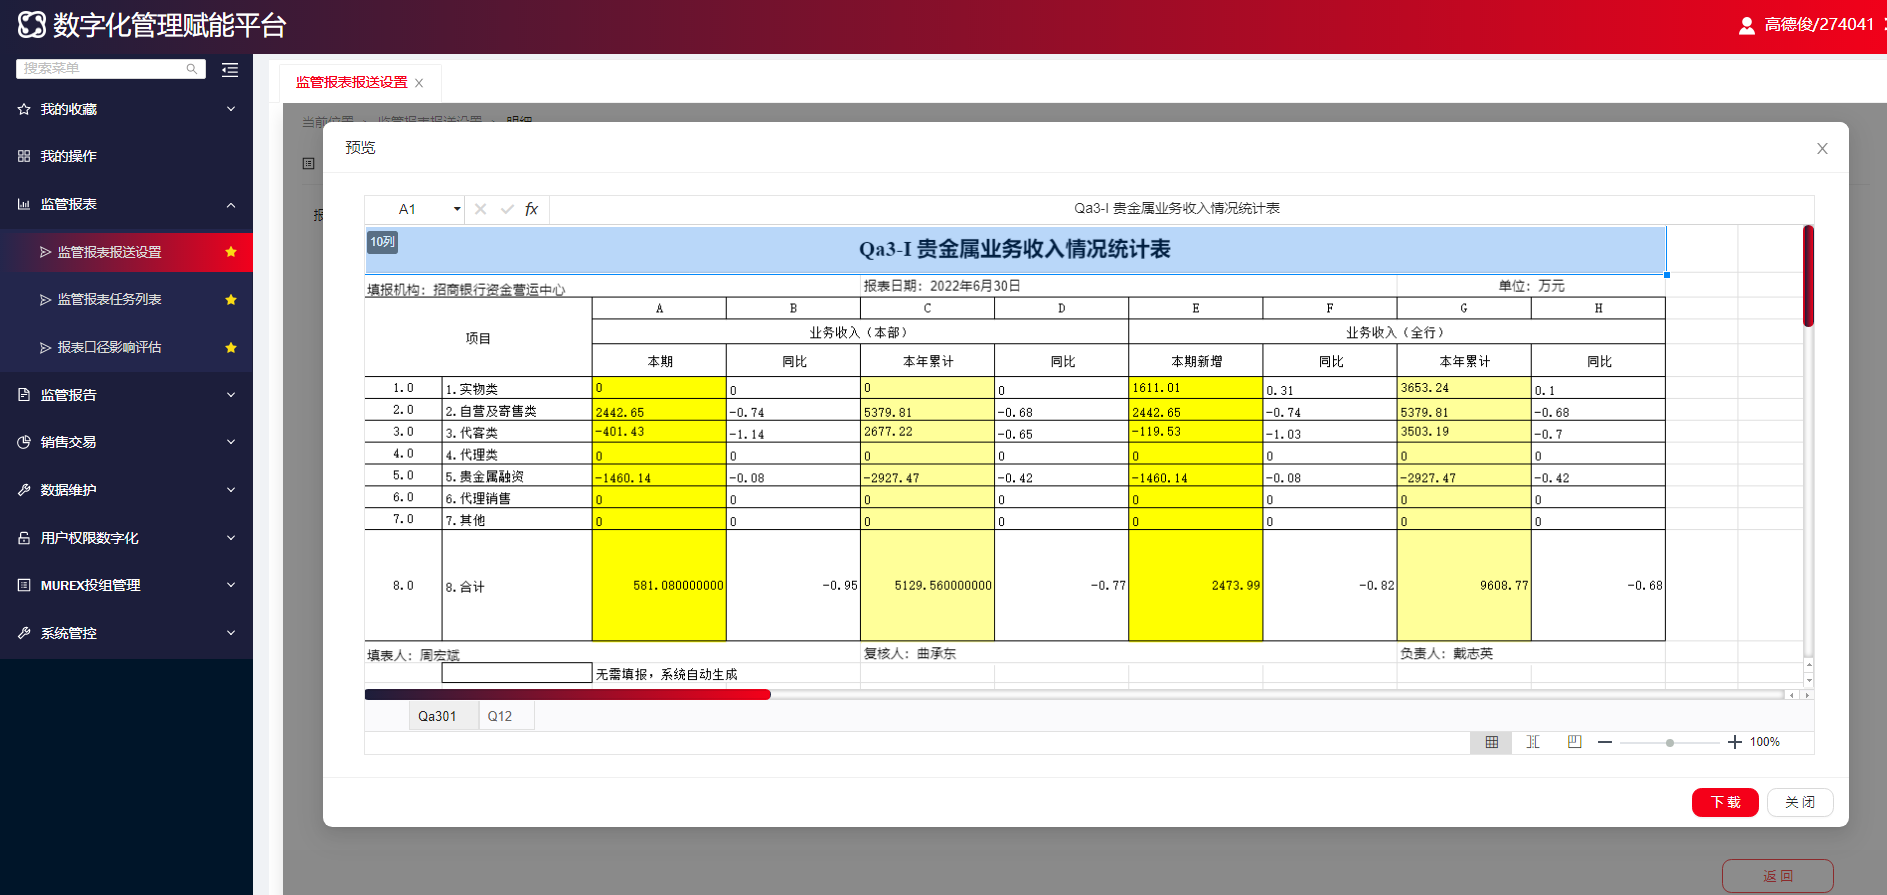Viewport: 1887px width, 895px height.
Task: Select the cell with value 2677.22
Action: click(927, 432)
